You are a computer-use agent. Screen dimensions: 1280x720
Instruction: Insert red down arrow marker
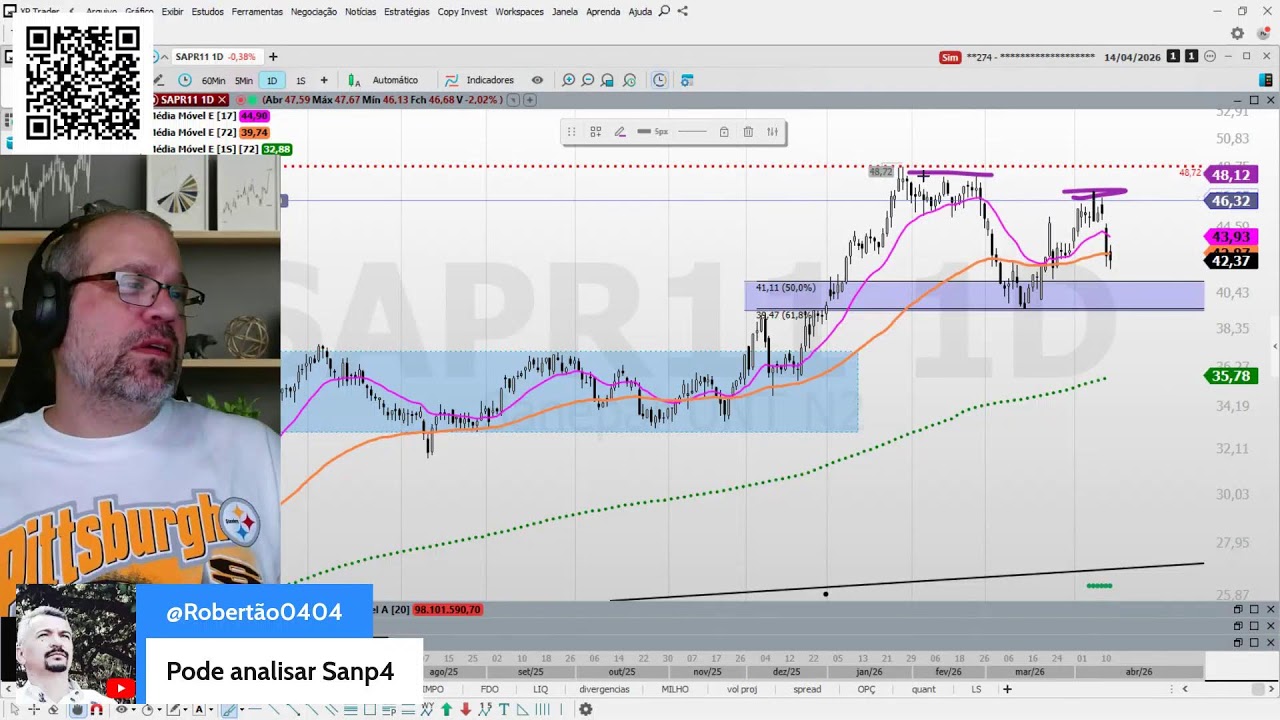[x=466, y=709]
